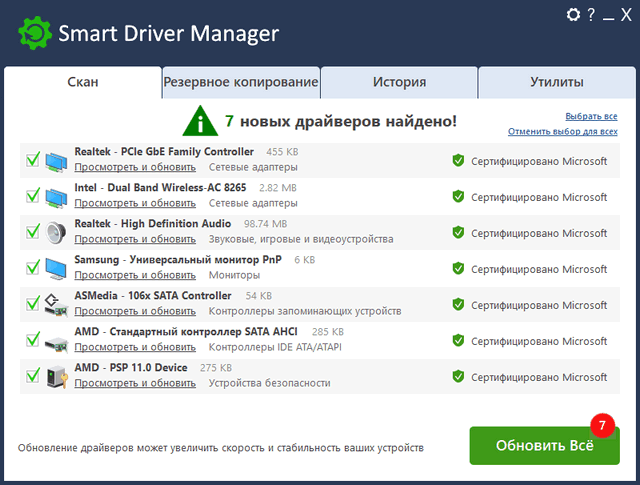Viewport: 640px width, 485px height.
Task: Click Просмотреть и обновить under Realtek Audio
Action: (135, 239)
